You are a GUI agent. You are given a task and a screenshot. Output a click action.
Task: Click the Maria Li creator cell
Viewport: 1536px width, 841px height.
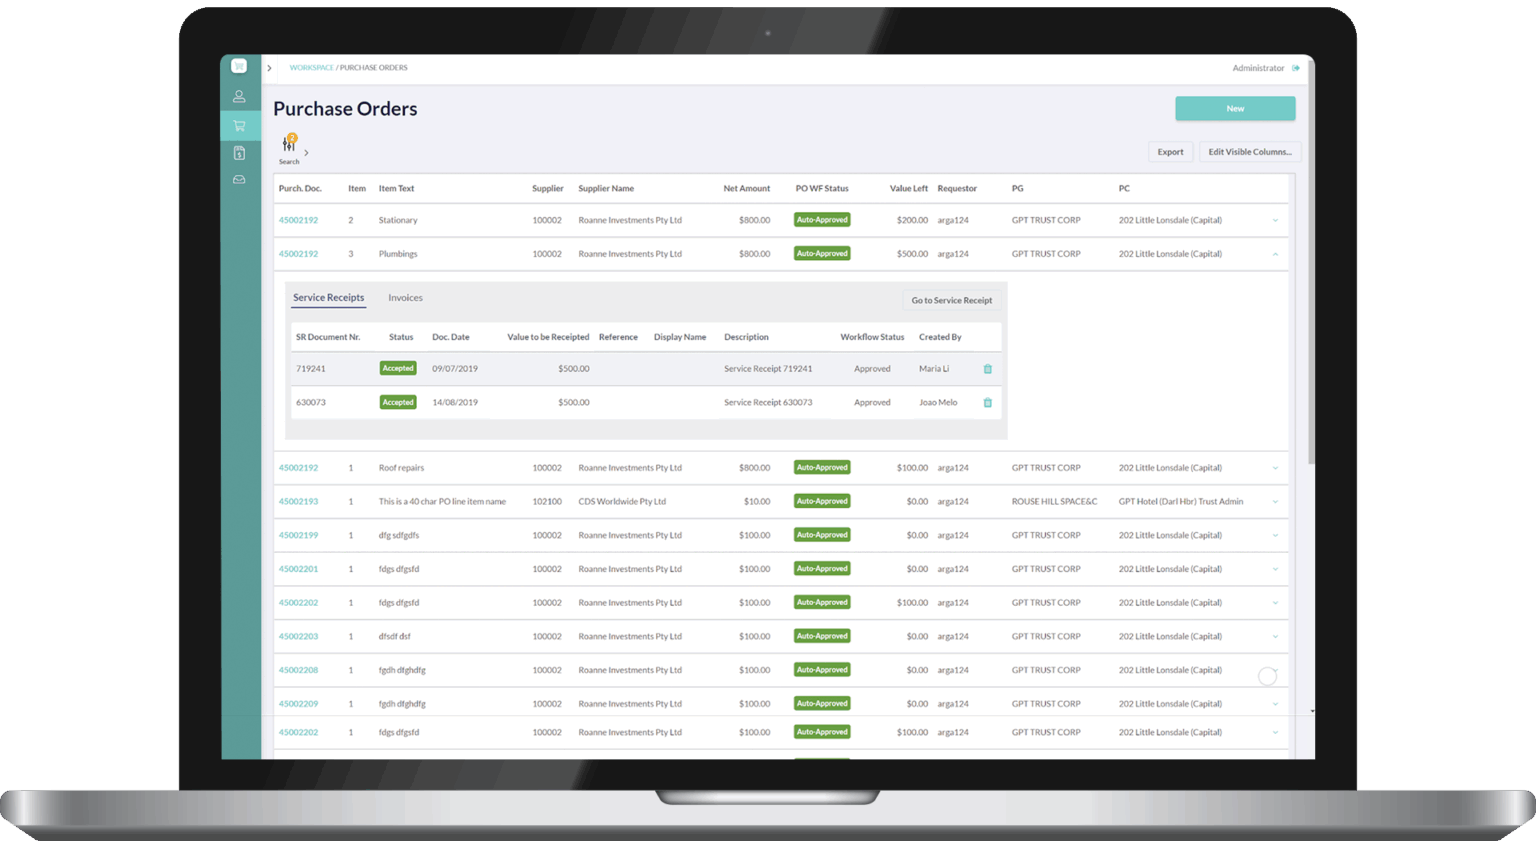934,369
